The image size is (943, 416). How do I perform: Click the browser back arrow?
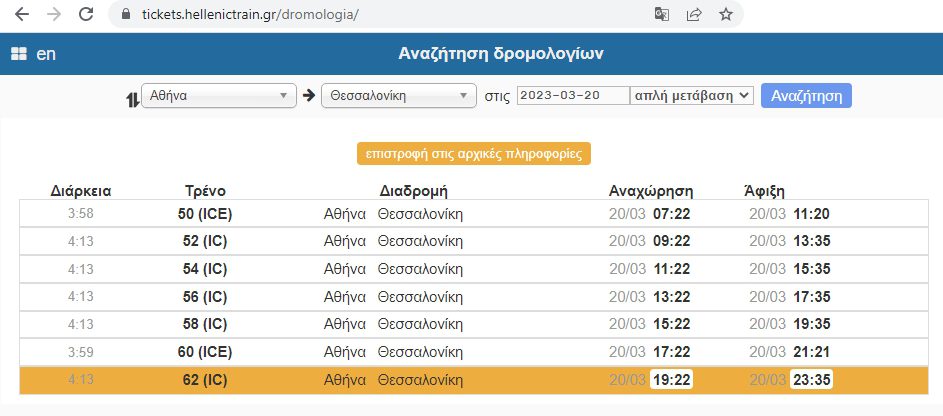point(22,15)
